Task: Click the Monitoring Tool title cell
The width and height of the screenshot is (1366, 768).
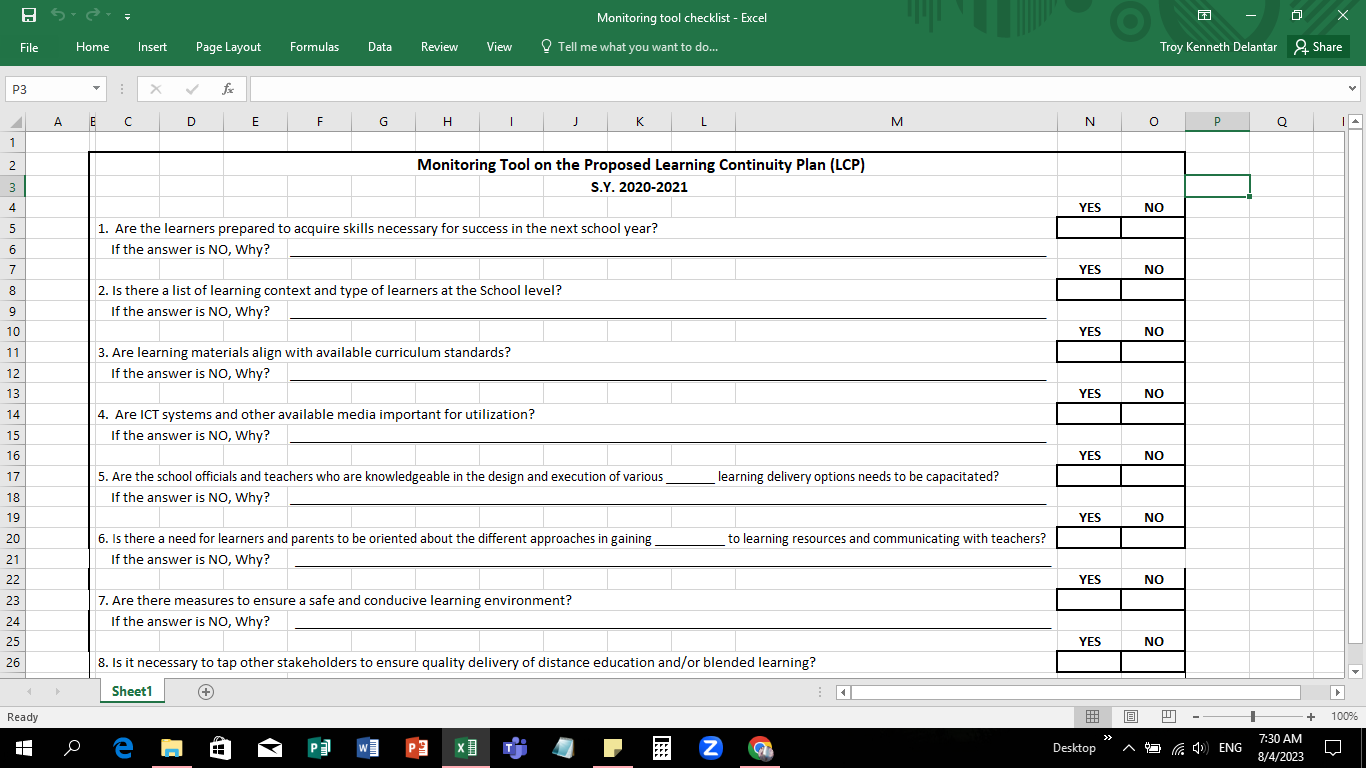Action: coord(640,165)
